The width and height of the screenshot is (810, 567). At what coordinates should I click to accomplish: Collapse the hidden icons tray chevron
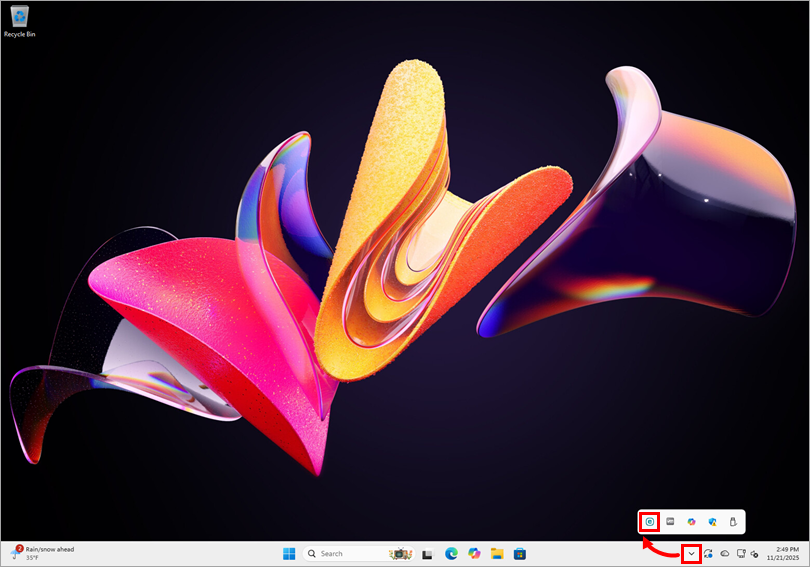click(690, 553)
